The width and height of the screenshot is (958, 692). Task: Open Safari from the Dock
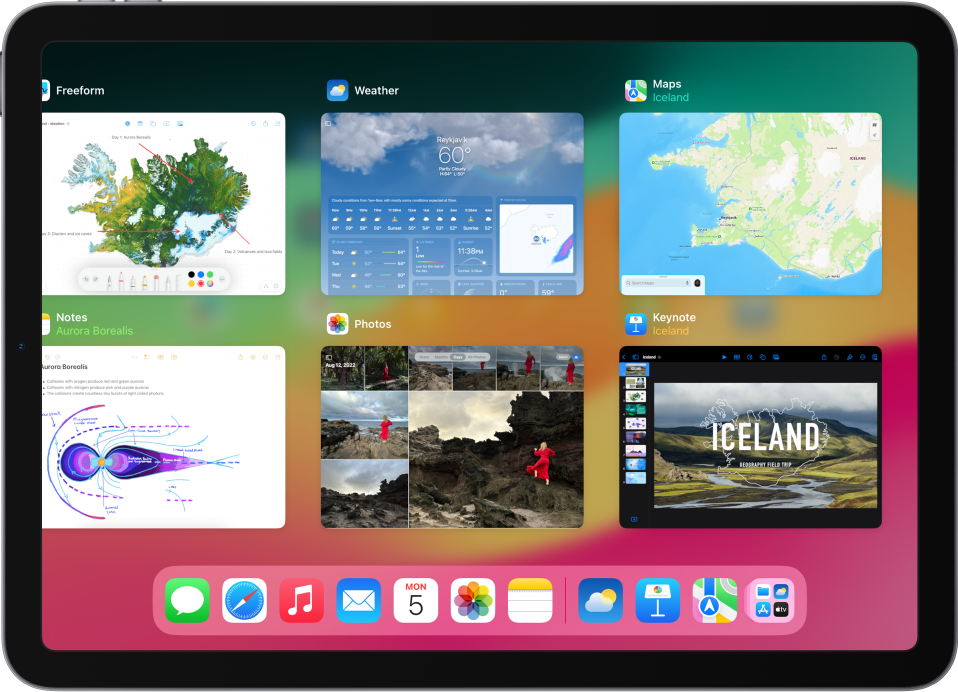pos(244,601)
